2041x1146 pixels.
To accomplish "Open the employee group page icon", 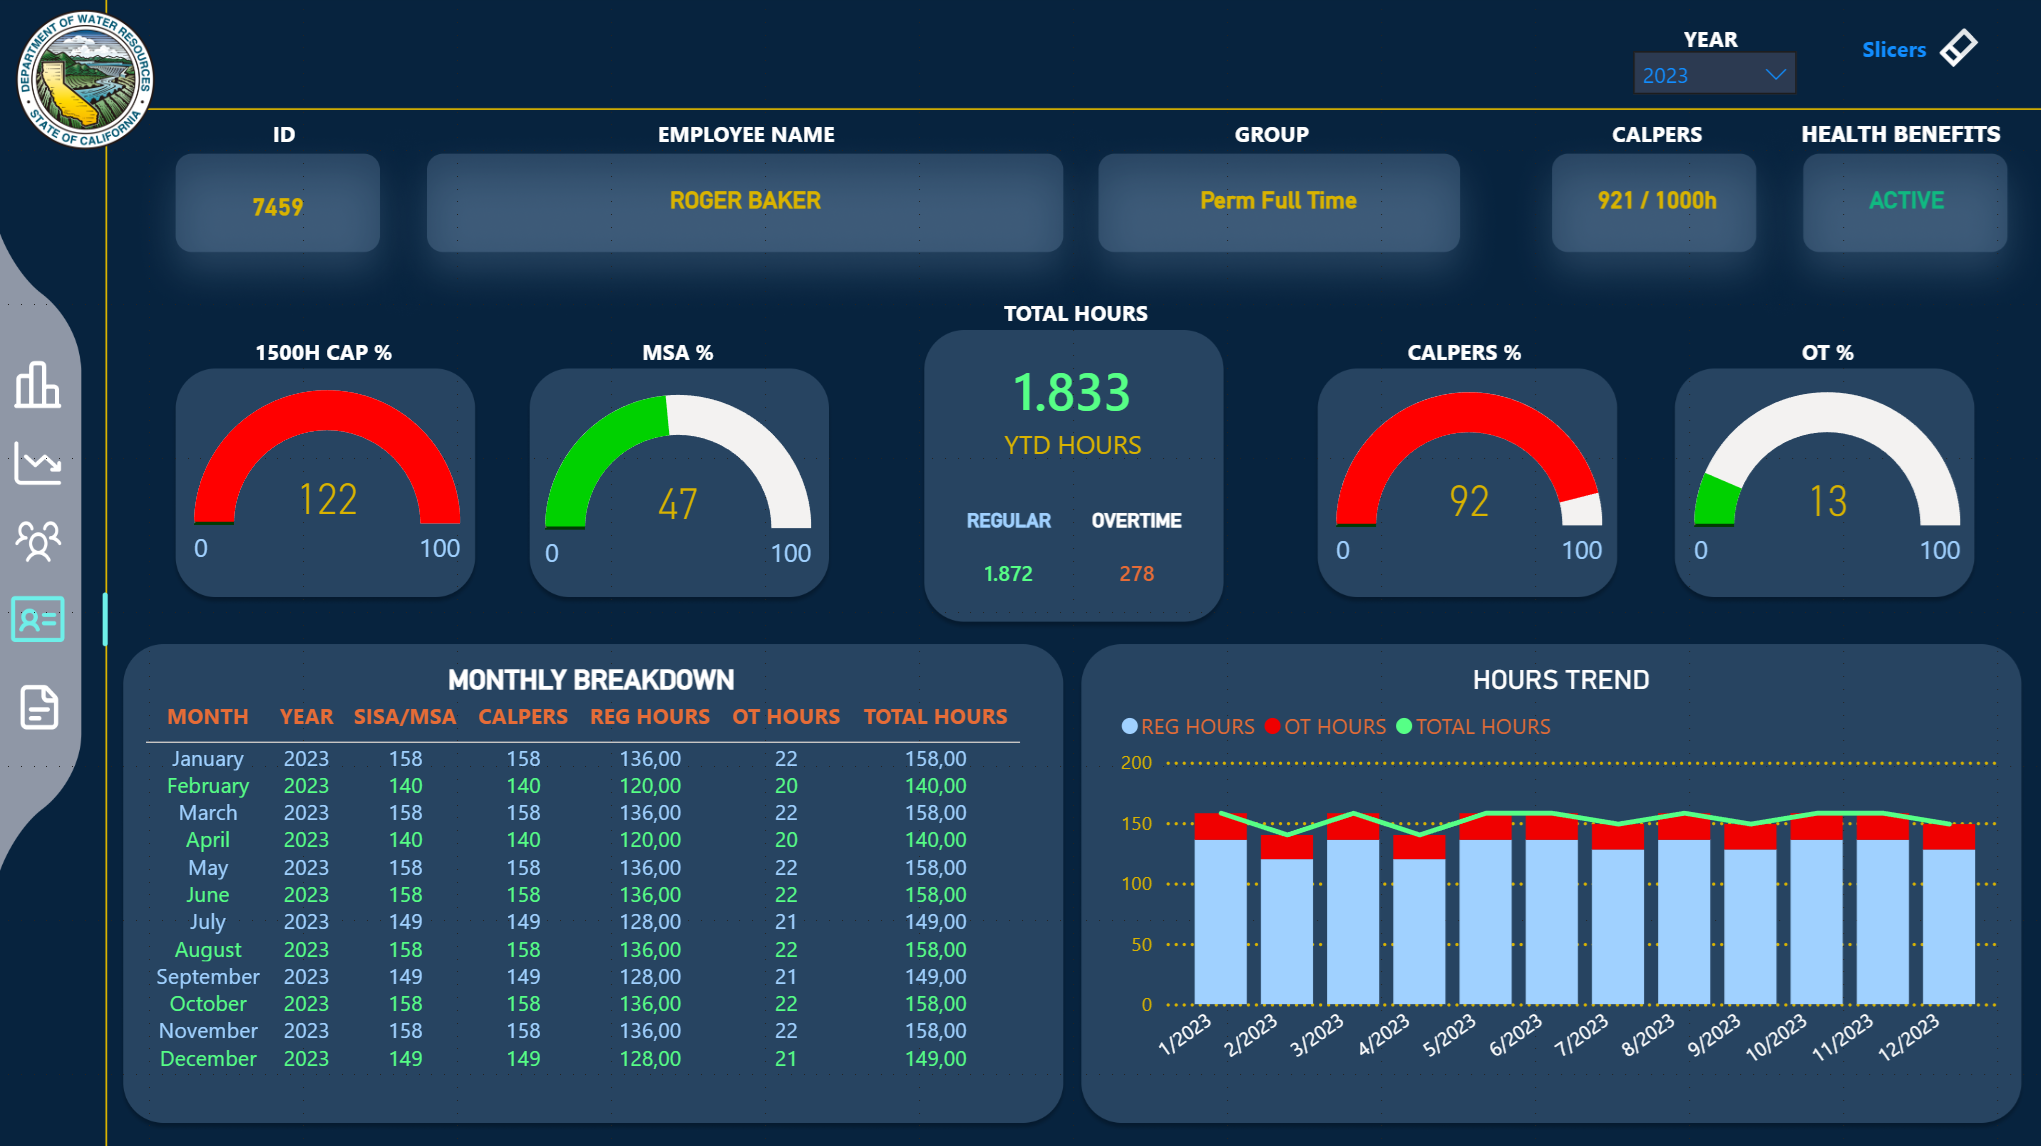I will (38, 541).
